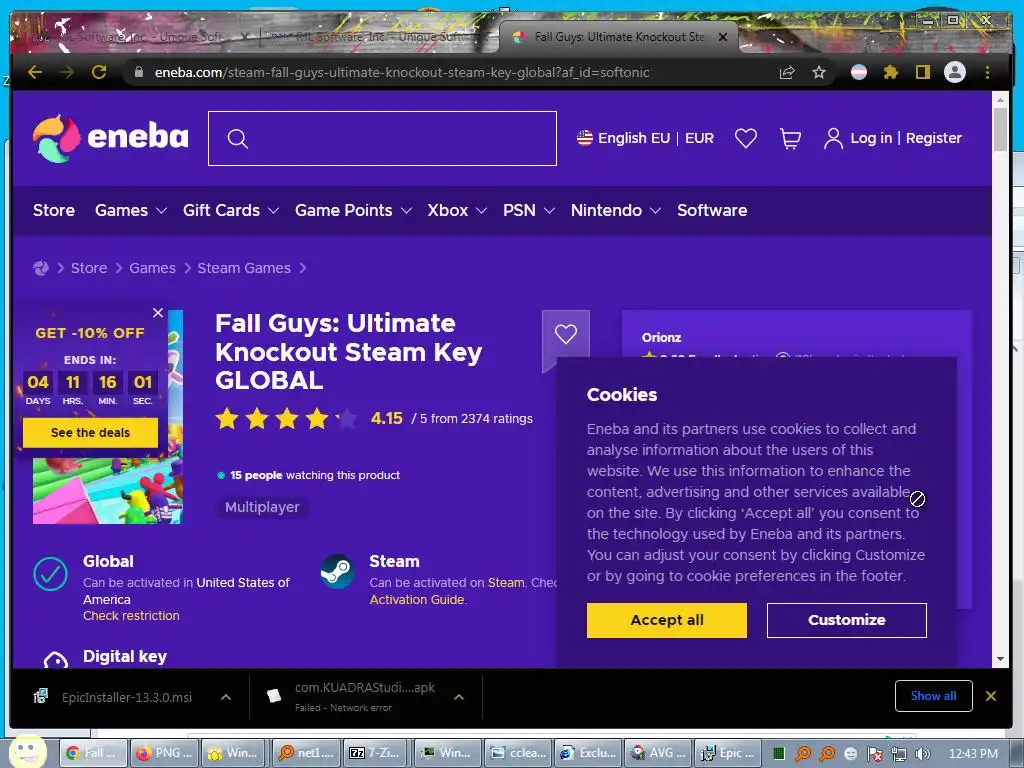Open the browser extensions puzzle icon
1024x768 pixels.
(x=890, y=72)
